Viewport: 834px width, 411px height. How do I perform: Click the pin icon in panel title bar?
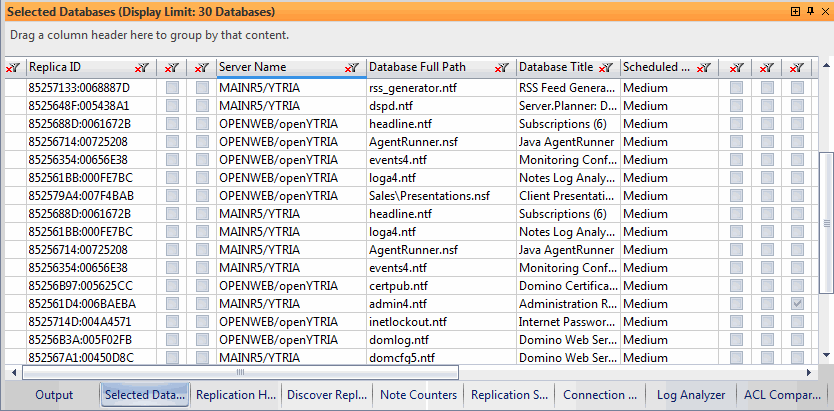(809, 11)
